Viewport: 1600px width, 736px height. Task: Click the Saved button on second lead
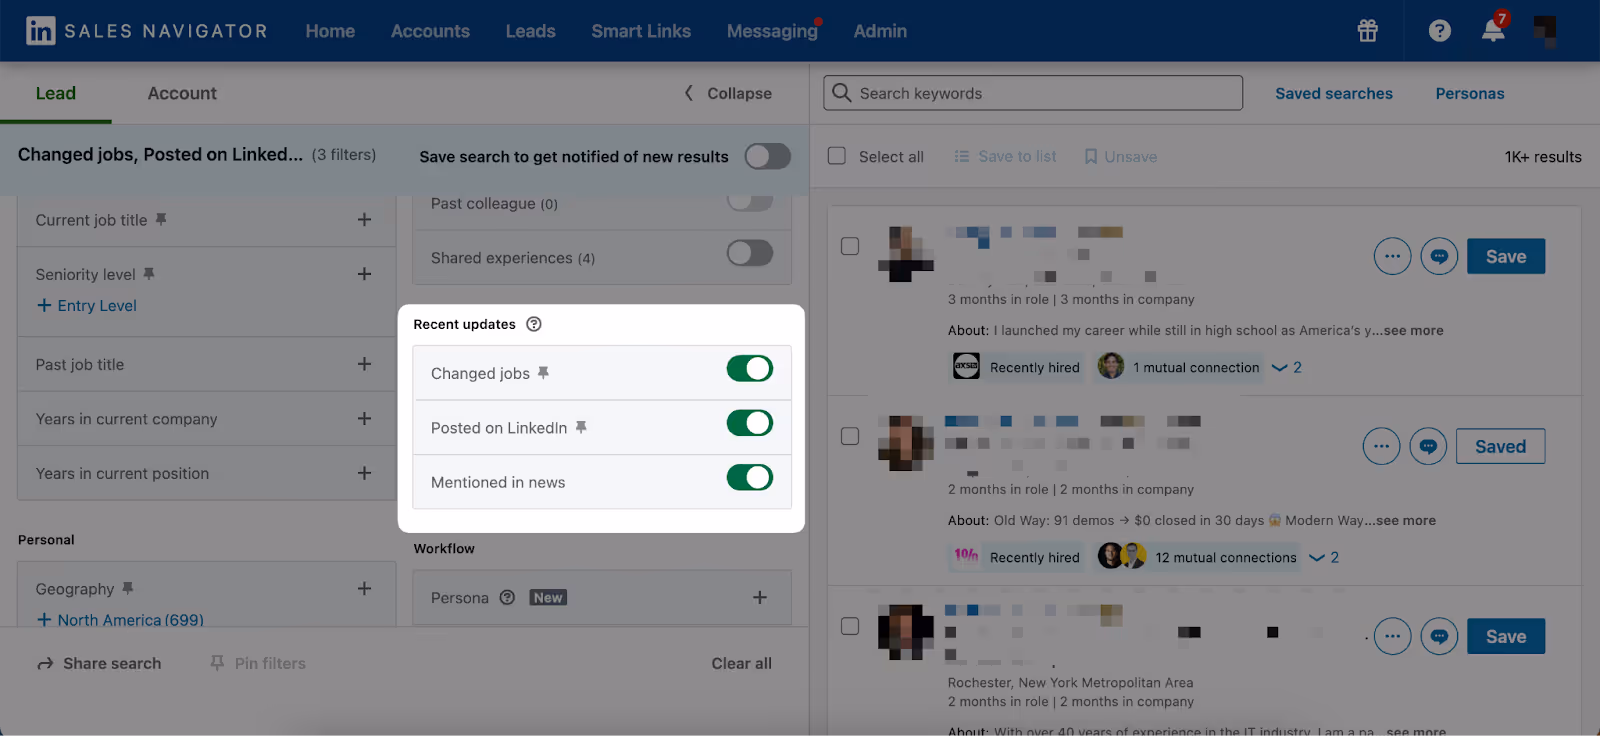pyautogui.click(x=1500, y=446)
